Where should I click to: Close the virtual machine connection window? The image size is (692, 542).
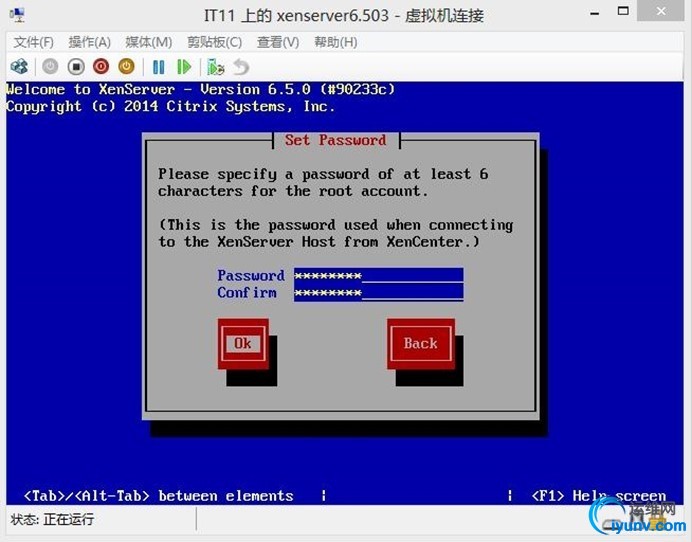(661, 11)
